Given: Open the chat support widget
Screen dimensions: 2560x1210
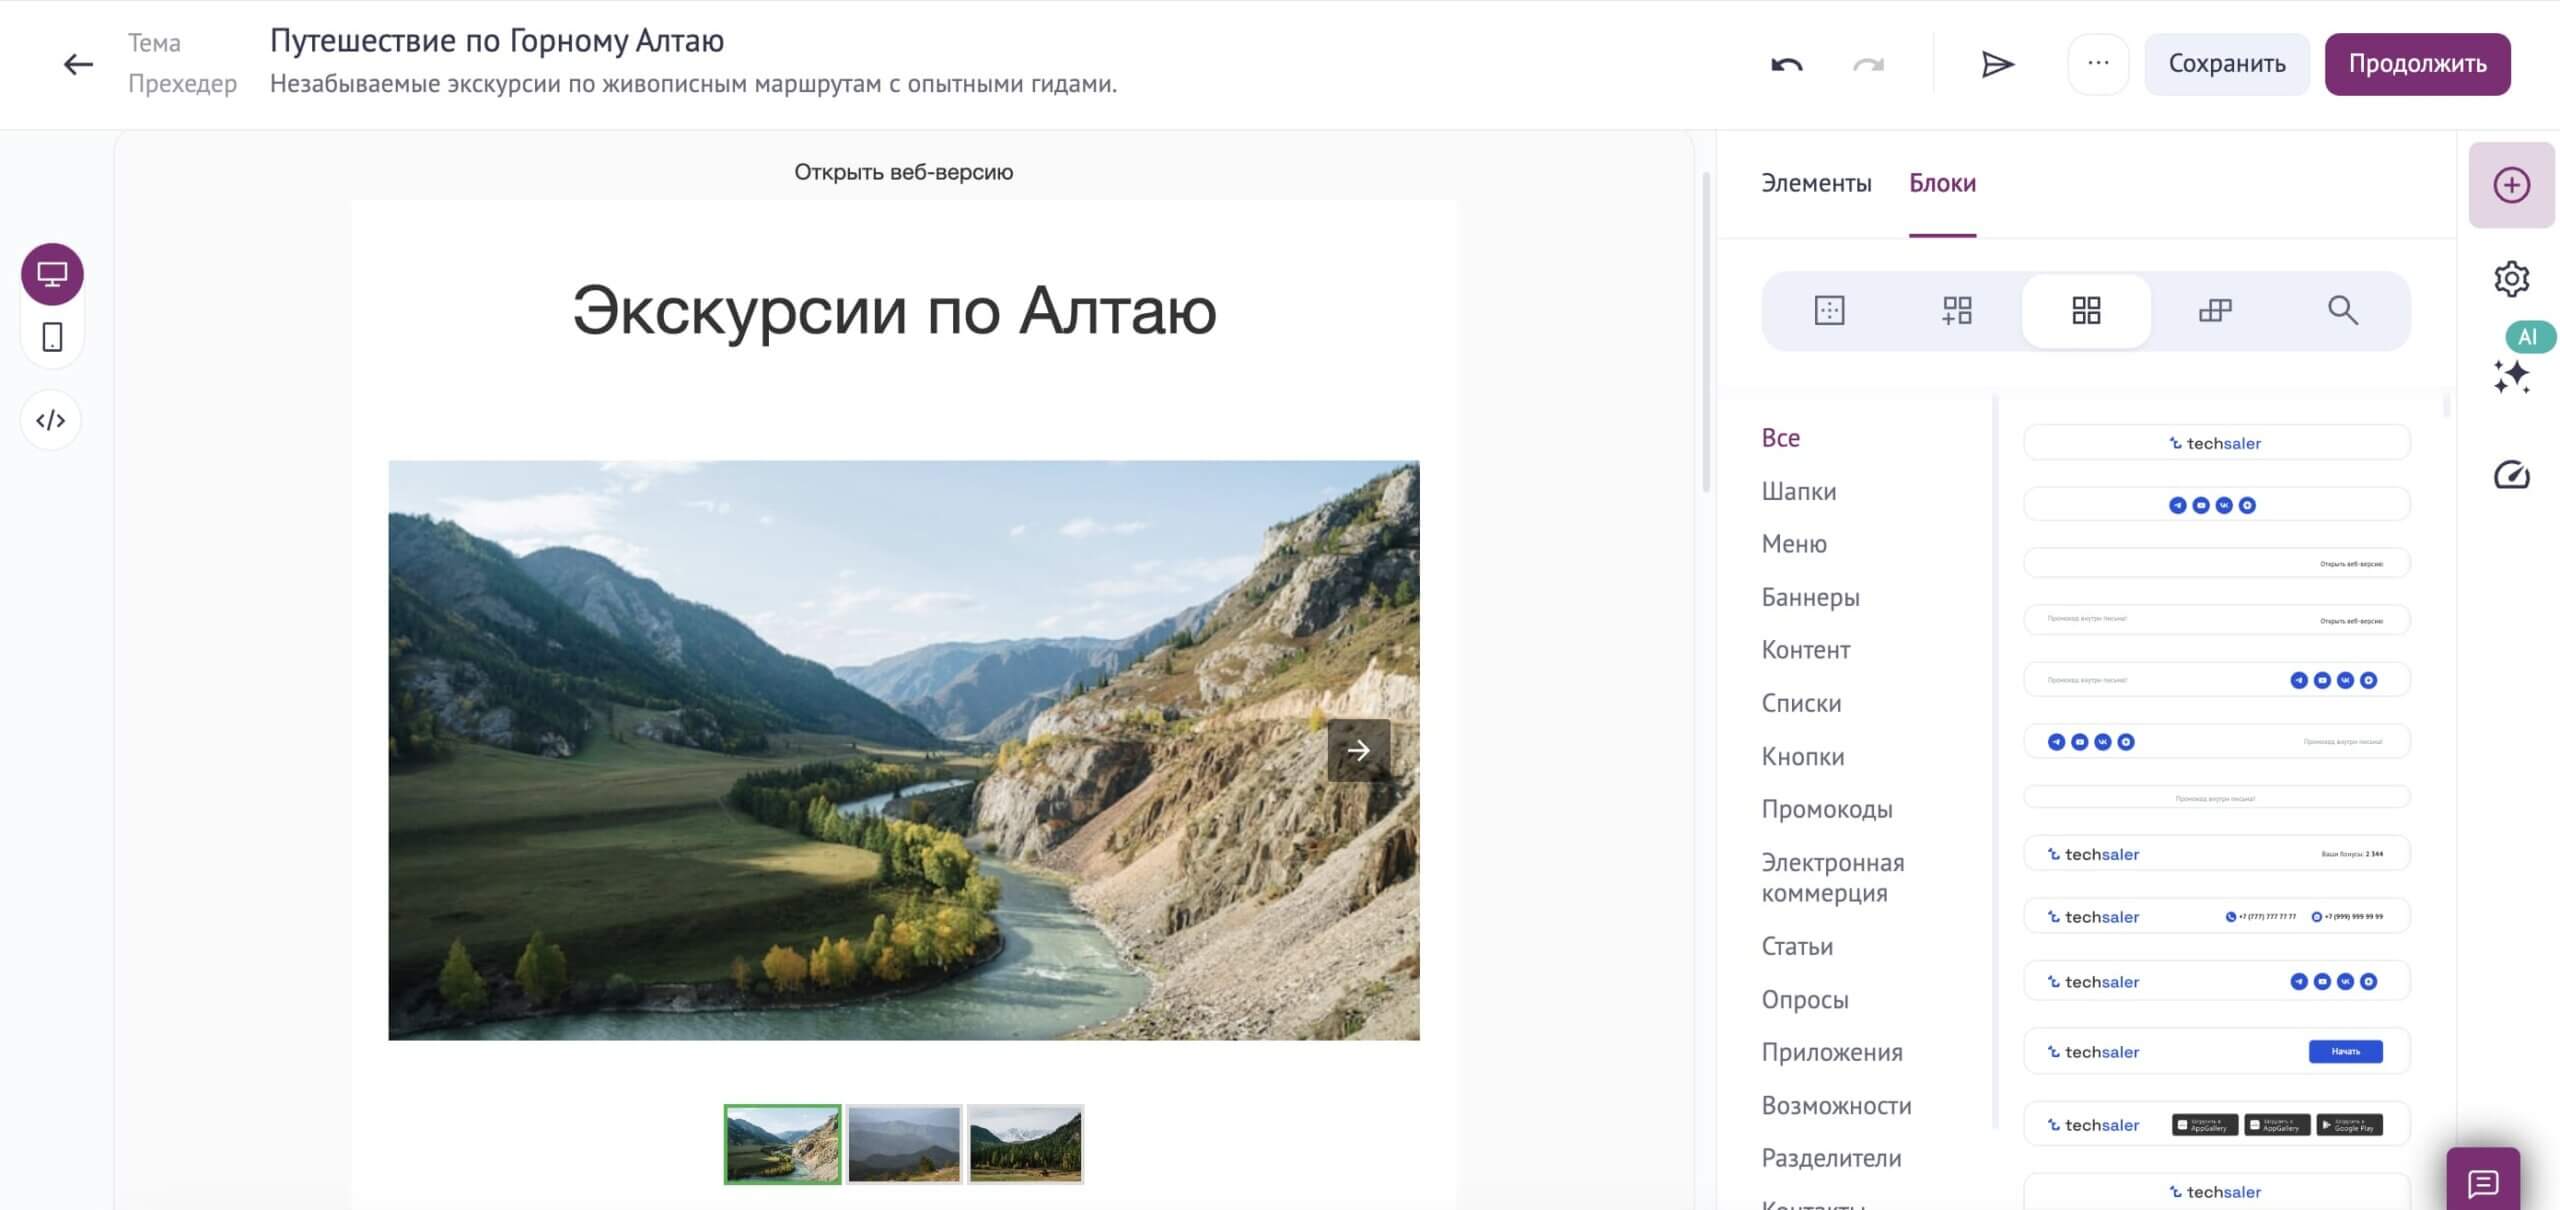Looking at the screenshot, I should click(x=2483, y=1180).
